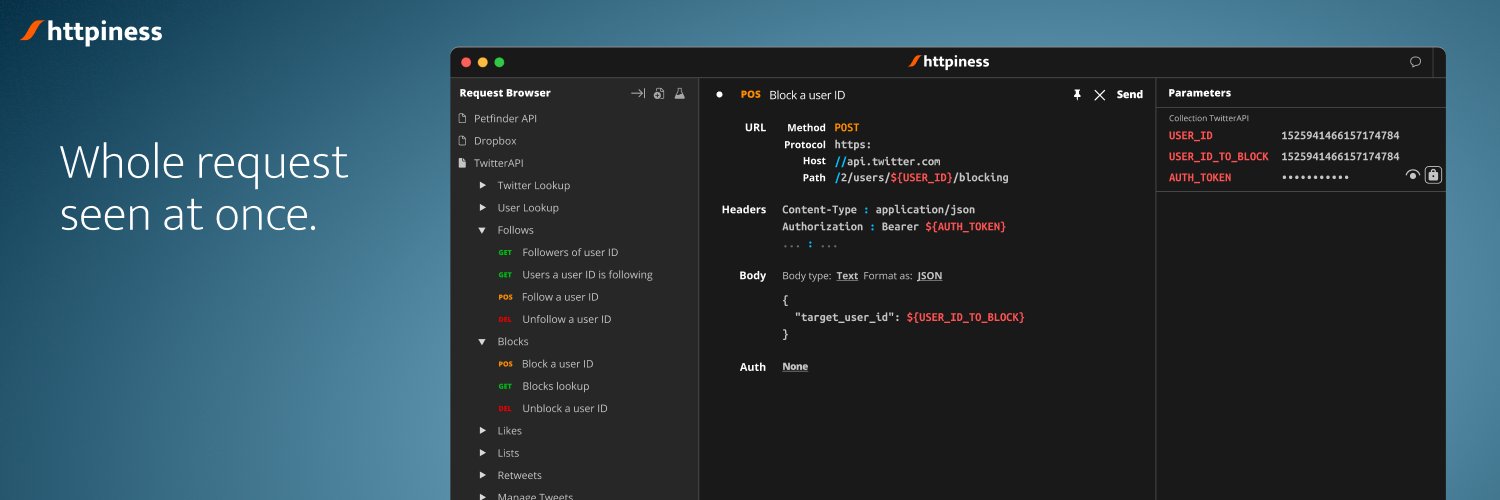
Task: Click the httpiness logo in the title bar
Action: [x=948, y=62]
